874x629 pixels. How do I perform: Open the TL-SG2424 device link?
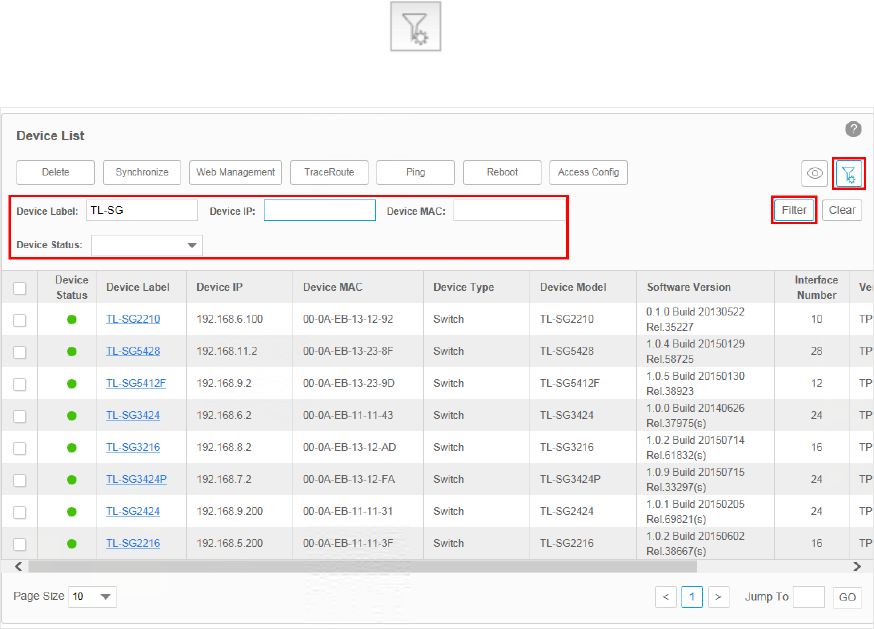point(133,512)
